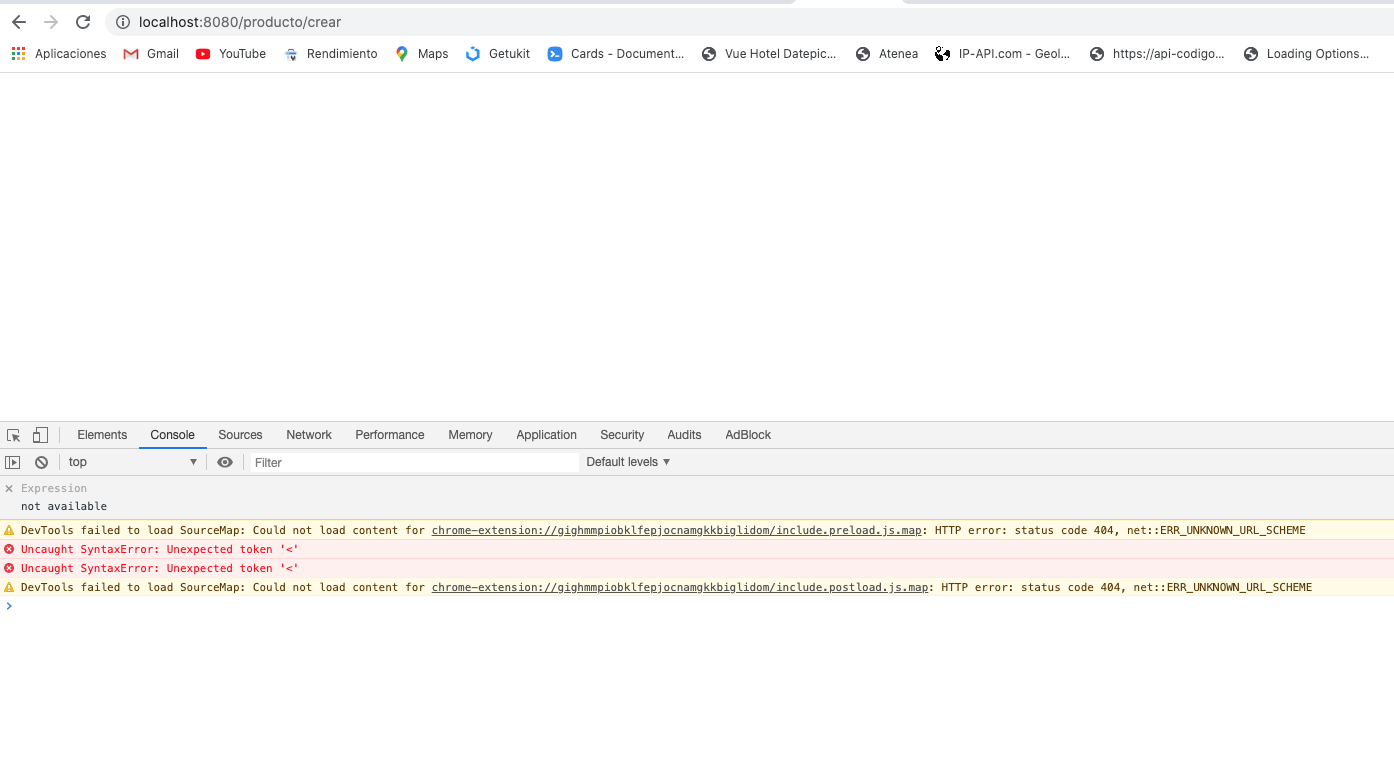The image size is (1394, 771).
Task: Activate the inspect element picker icon
Action: pyautogui.click(x=14, y=435)
